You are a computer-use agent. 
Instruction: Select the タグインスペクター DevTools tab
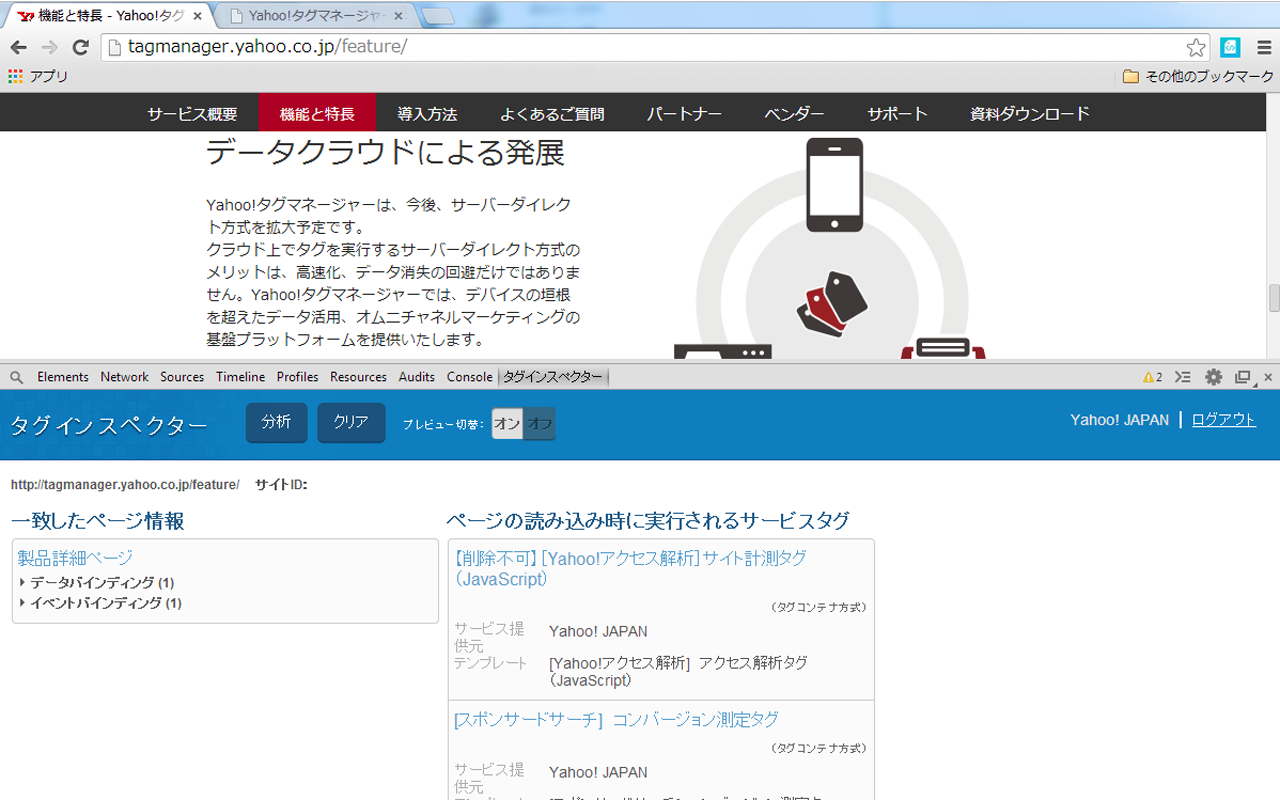point(553,377)
